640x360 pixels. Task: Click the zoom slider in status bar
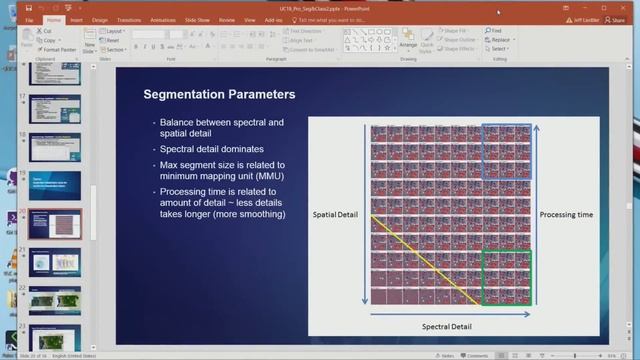[x=575, y=356]
